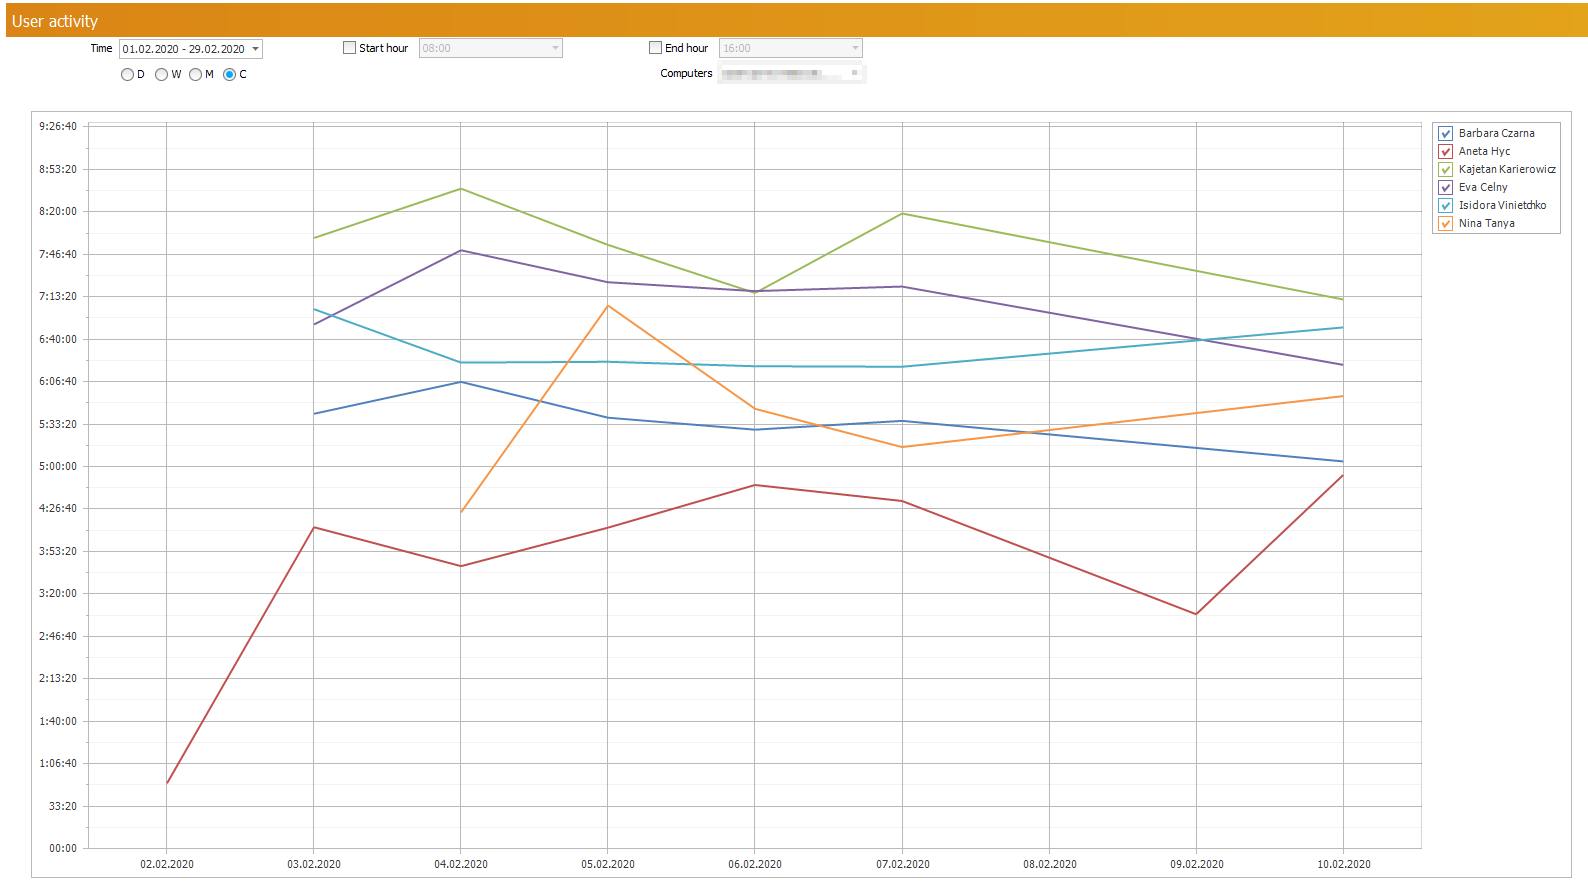The height and width of the screenshot is (889, 1588).
Task: Expand the Start hour 08:00 dropdown
Action: point(555,48)
